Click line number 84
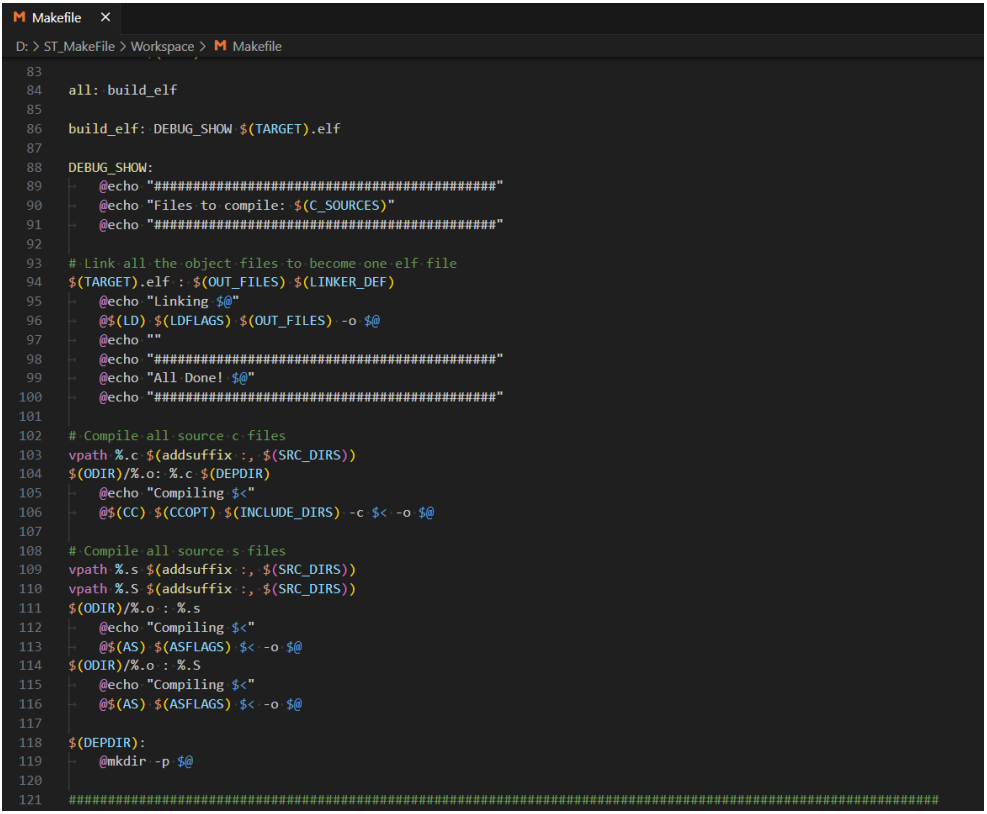The width and height of the screenshot is (987, 814). (x=34, y=91)
